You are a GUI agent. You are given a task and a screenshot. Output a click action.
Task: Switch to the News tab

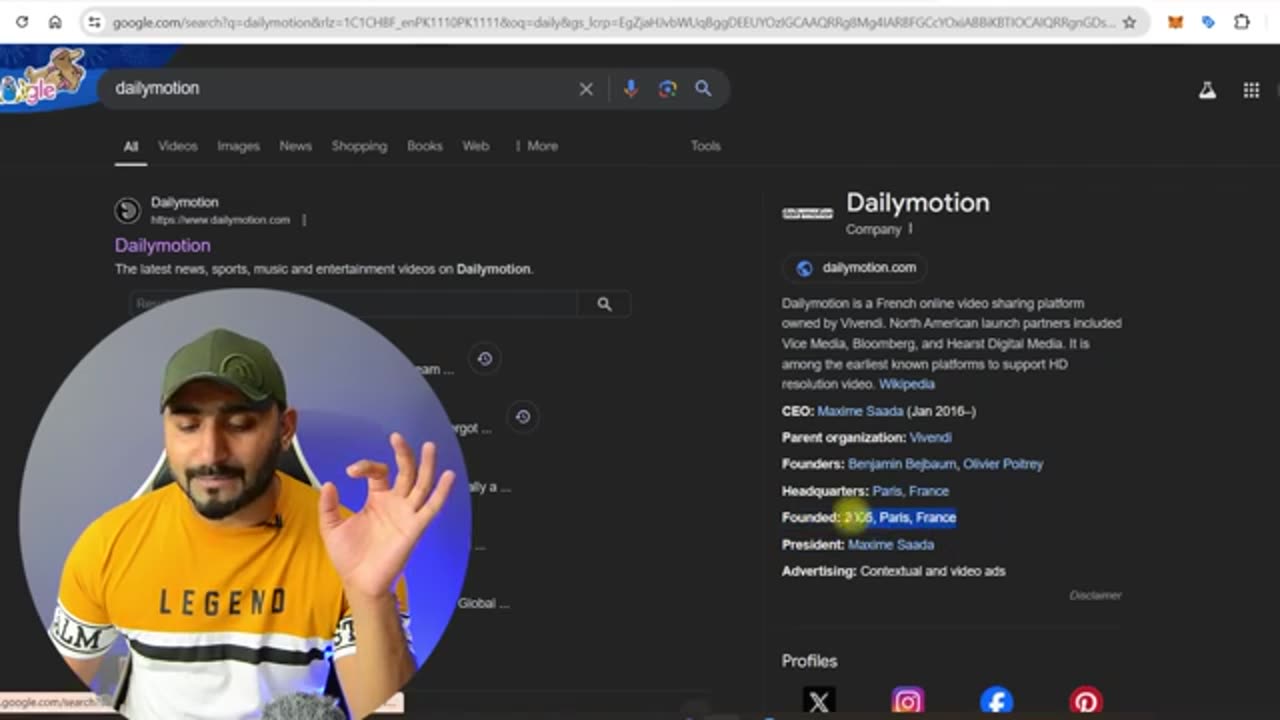(295, 146)
